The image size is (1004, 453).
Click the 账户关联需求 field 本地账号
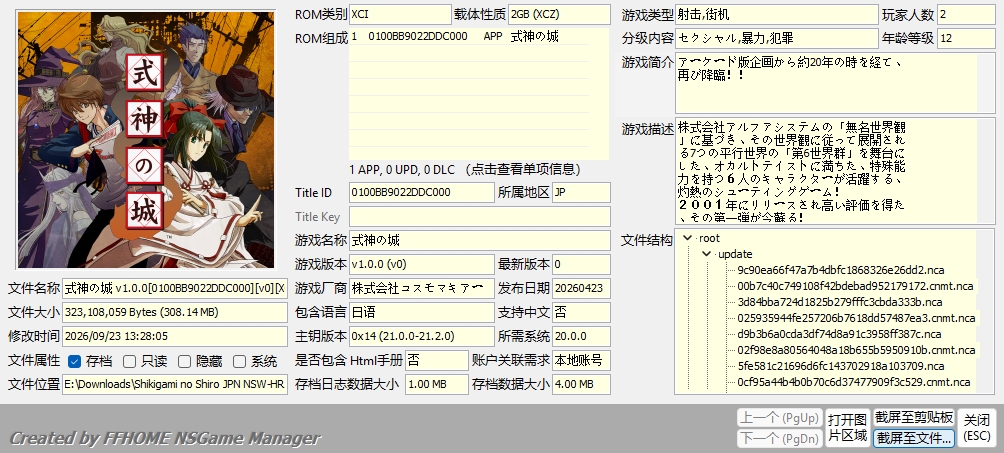click(x=581, y=360)
